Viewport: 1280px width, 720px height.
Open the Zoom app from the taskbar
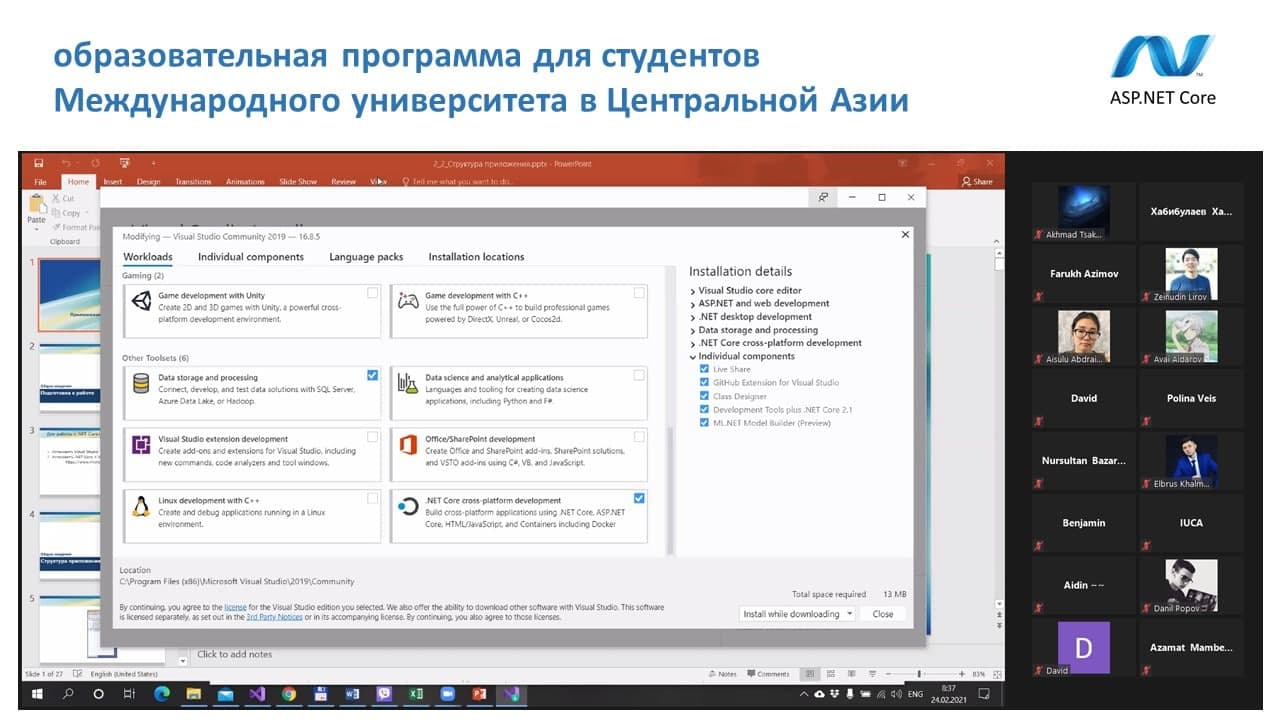(x=447, y=693)
